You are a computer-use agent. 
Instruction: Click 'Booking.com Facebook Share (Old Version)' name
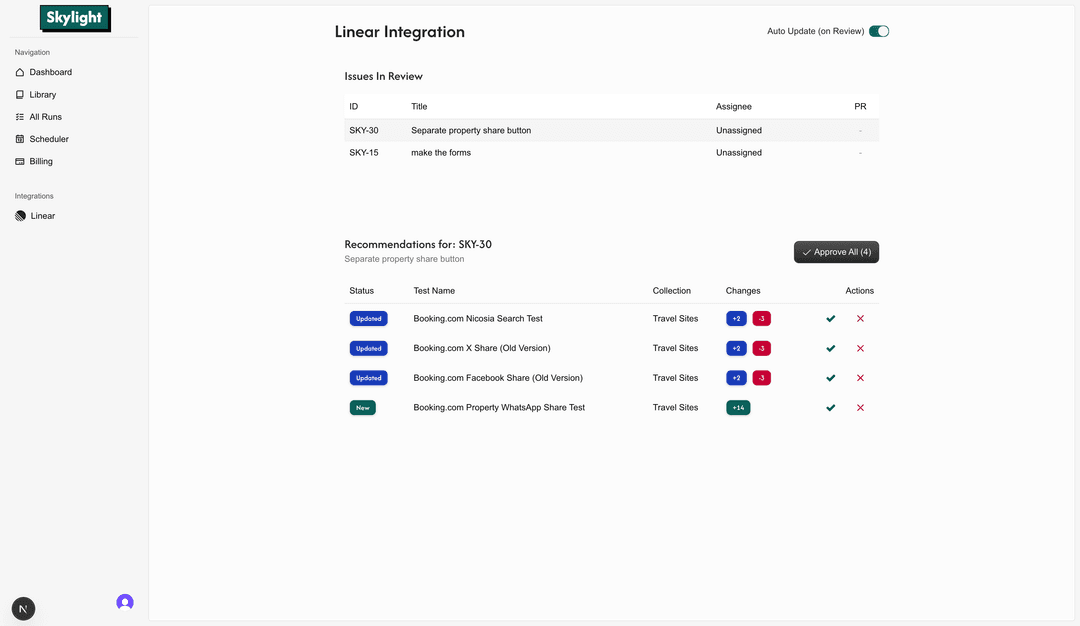498,378
